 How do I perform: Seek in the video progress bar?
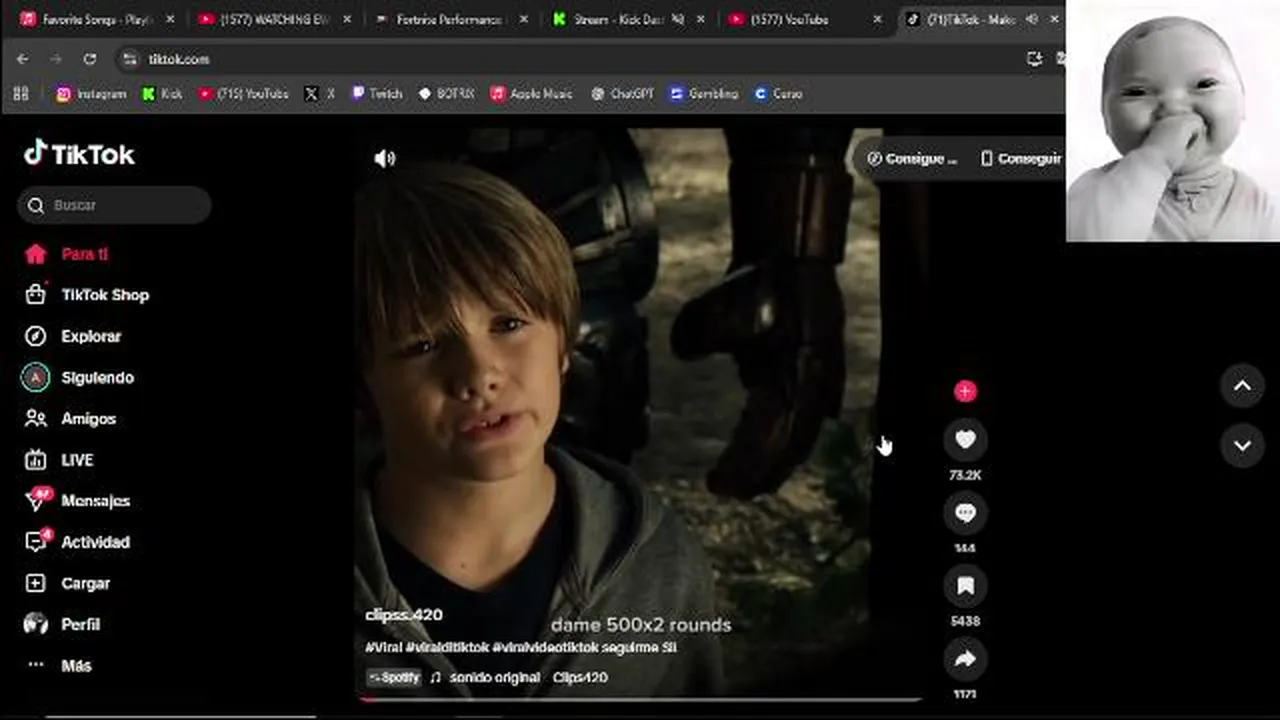[x=640, y=699]
